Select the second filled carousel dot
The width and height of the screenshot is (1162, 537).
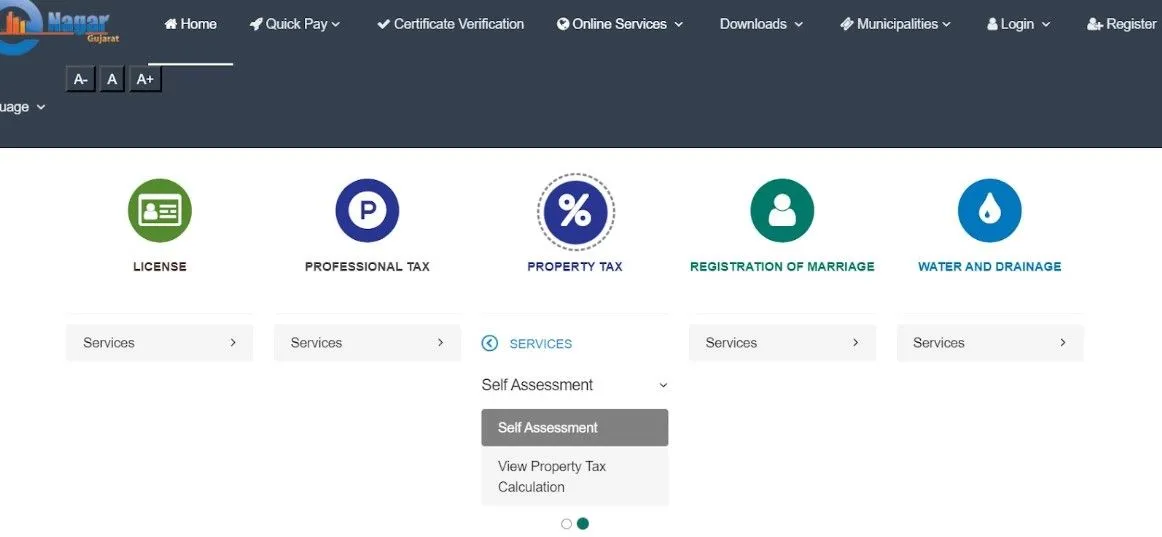coord(583,524)
